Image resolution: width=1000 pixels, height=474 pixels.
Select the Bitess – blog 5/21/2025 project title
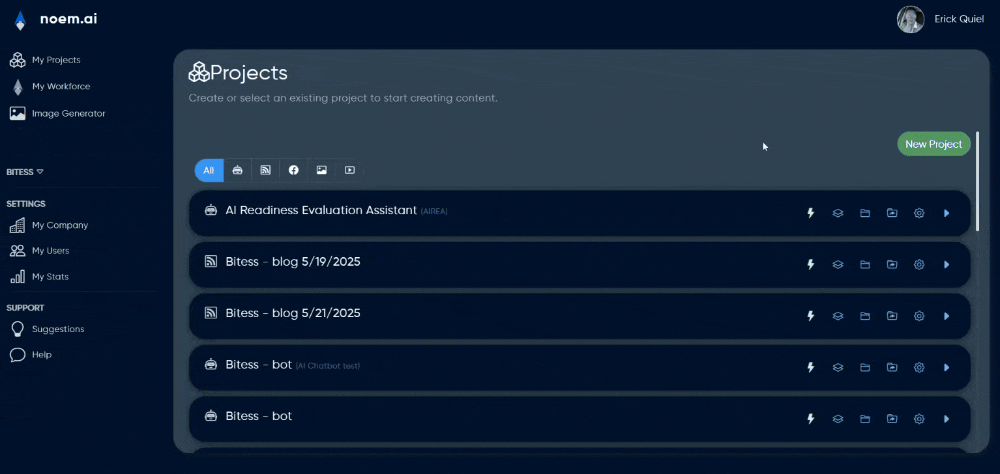click(x=293, y=313)
